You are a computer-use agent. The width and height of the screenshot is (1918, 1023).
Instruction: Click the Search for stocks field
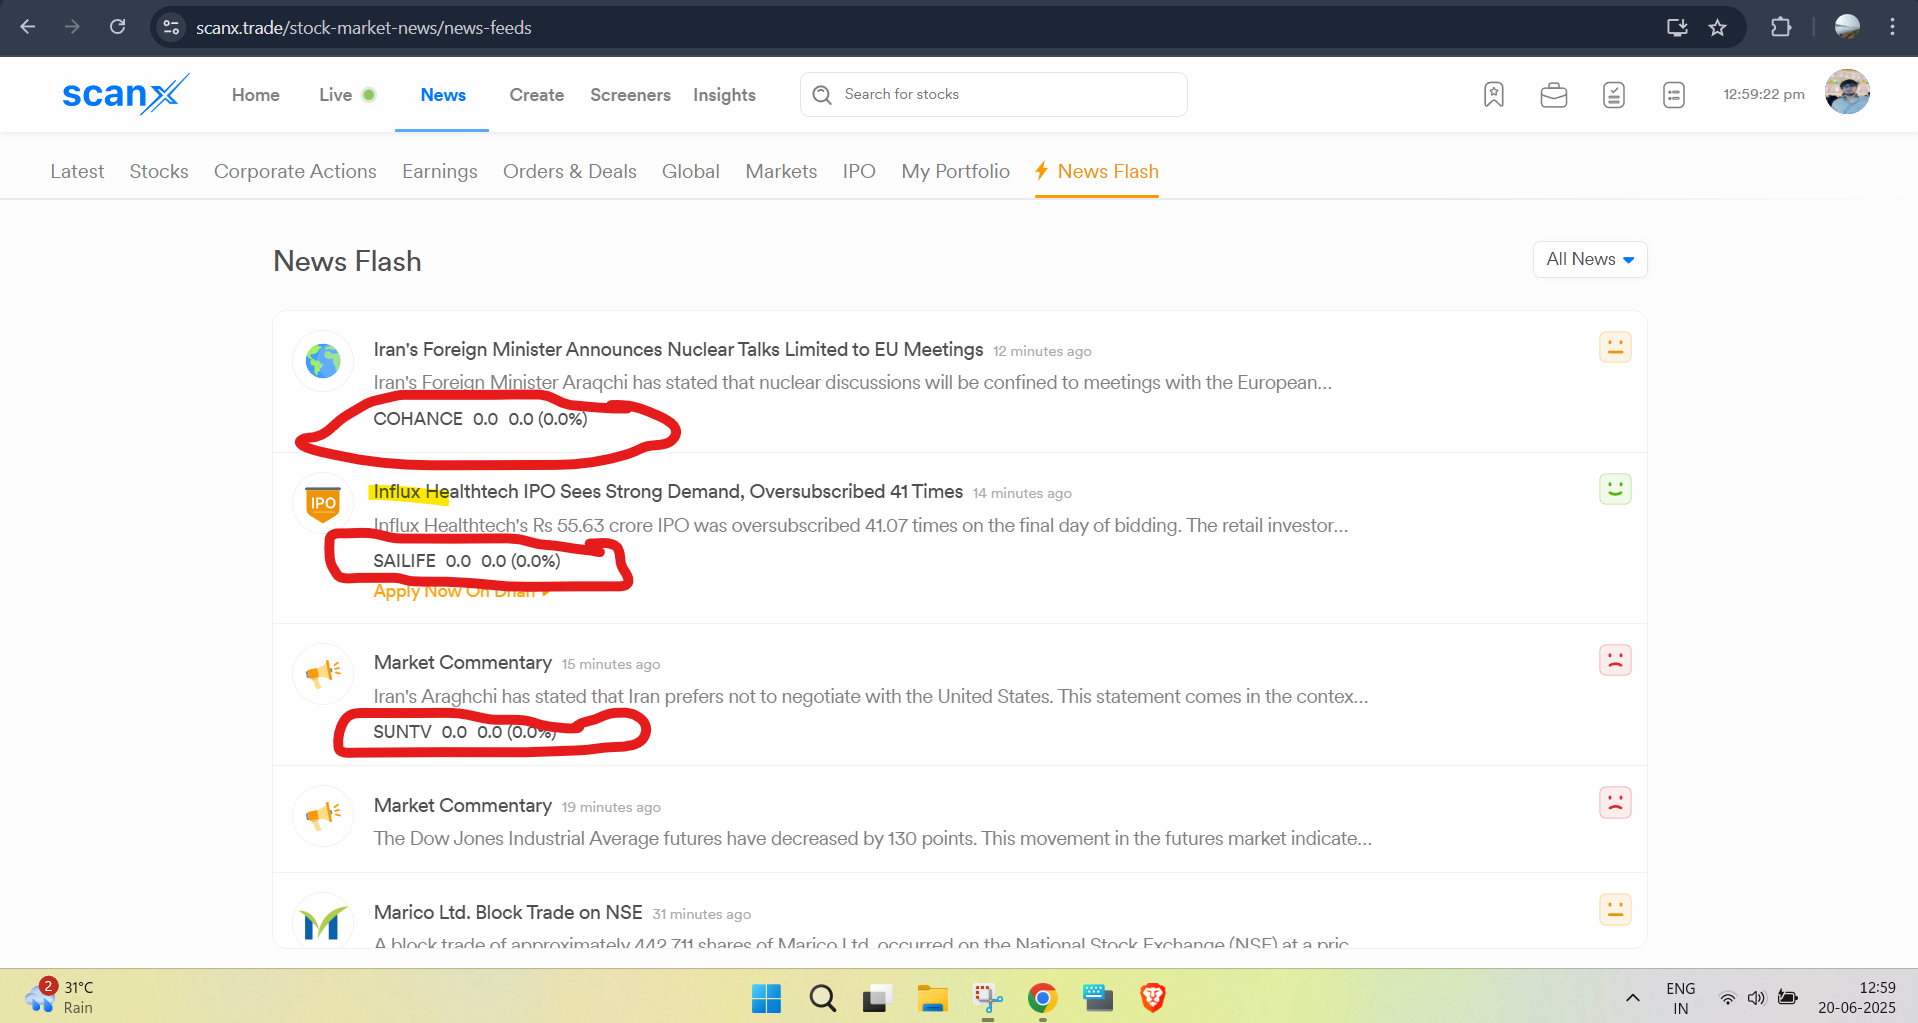(x=1000, y=95)
